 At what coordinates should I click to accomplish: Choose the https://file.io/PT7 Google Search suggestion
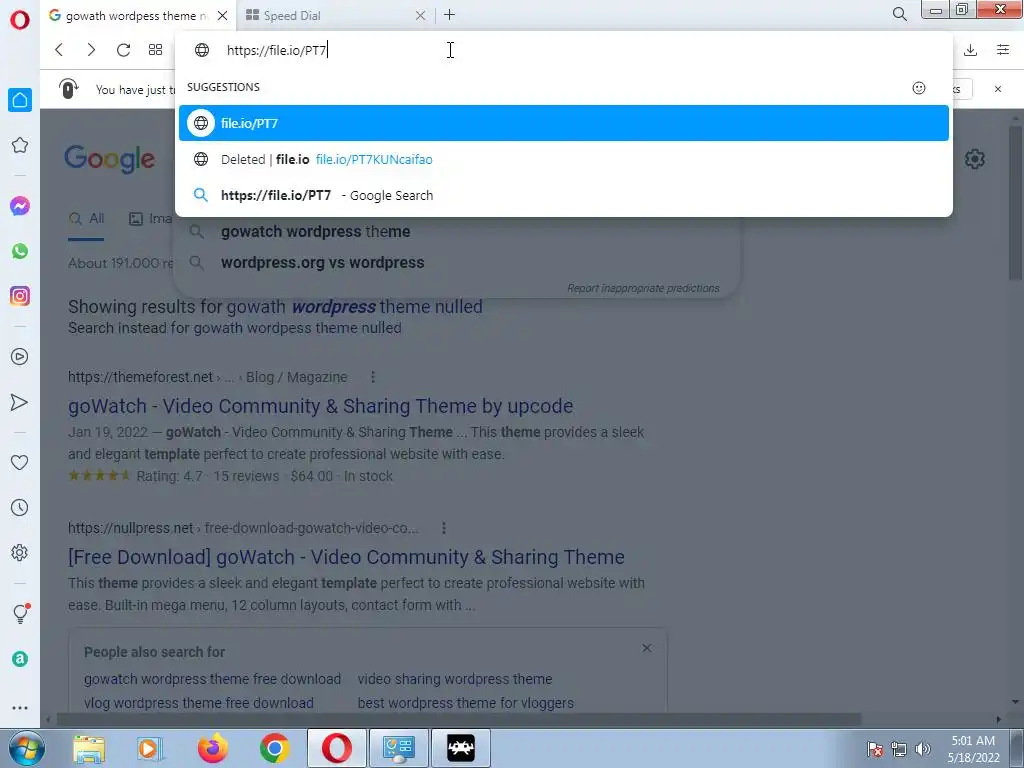(x=564, y=195)
